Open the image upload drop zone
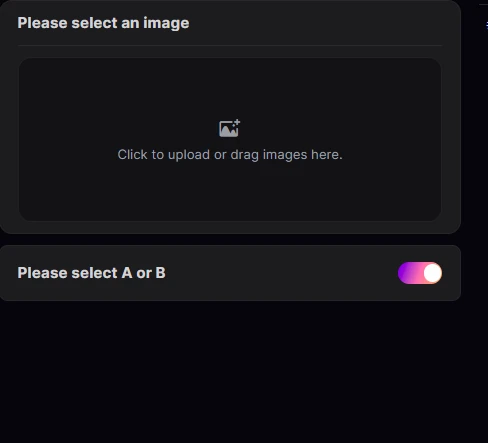Screen dimensions: 488x443 coord(230,139)
